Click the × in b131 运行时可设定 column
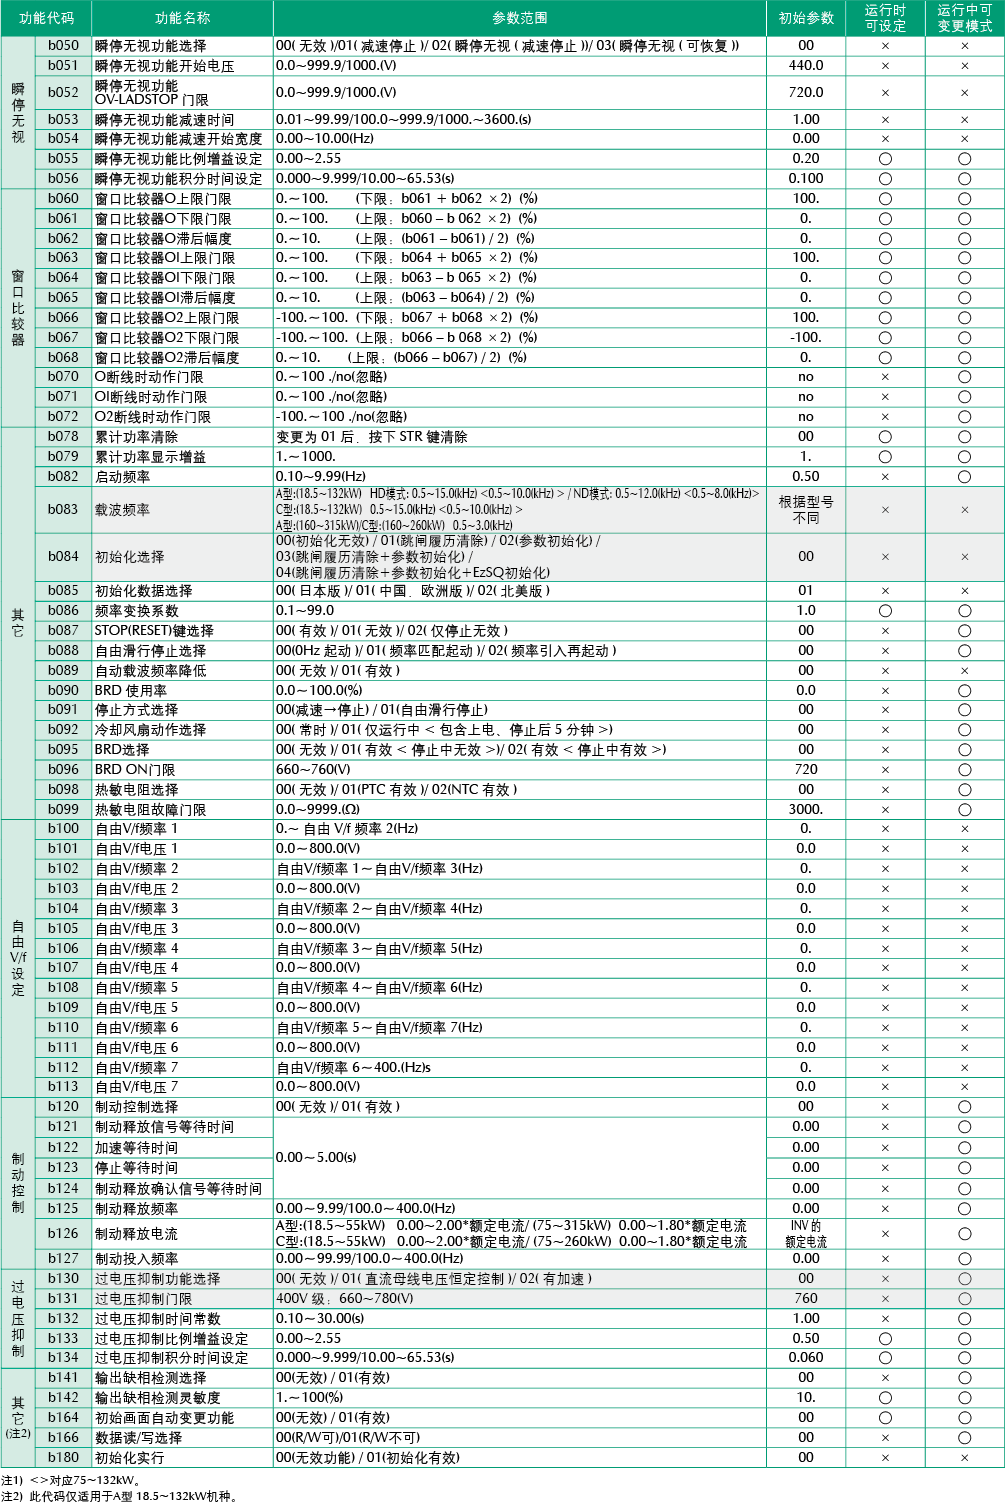The image size is (1005, 1503). click(885, 1299)
